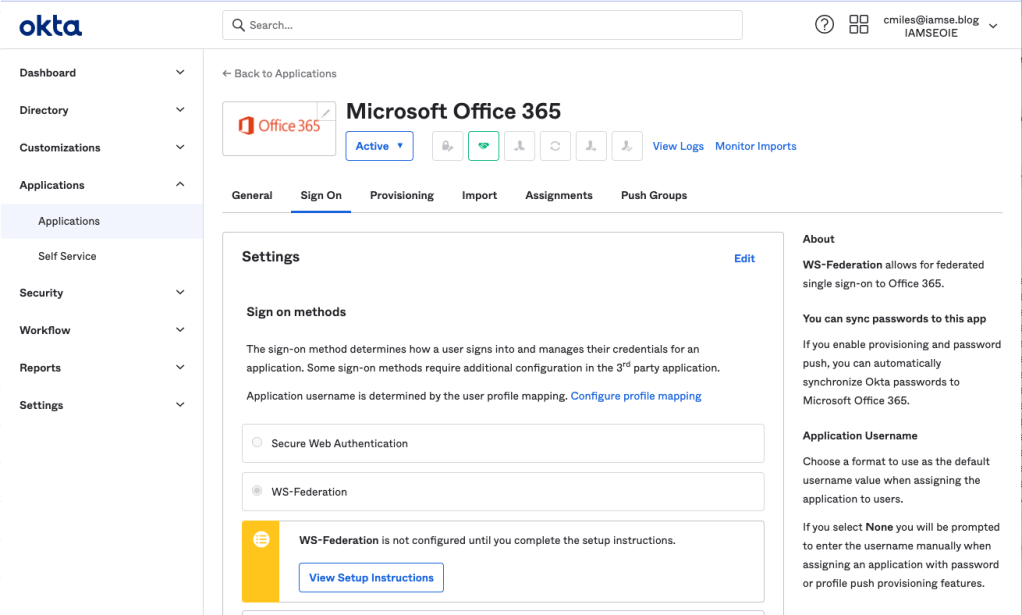Image resolution: width=1022 pixels, height=615 pixels.
Task: Click the Okta logo
Action: tap(51, 26)
